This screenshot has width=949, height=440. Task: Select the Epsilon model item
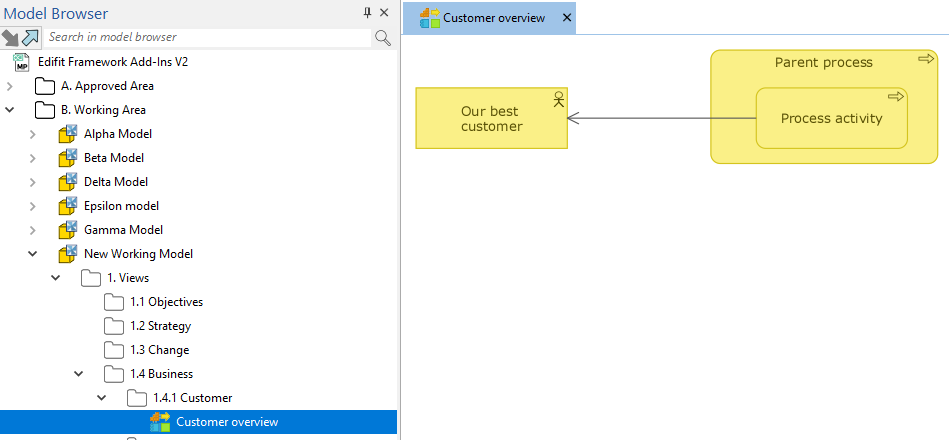point(121,206)
